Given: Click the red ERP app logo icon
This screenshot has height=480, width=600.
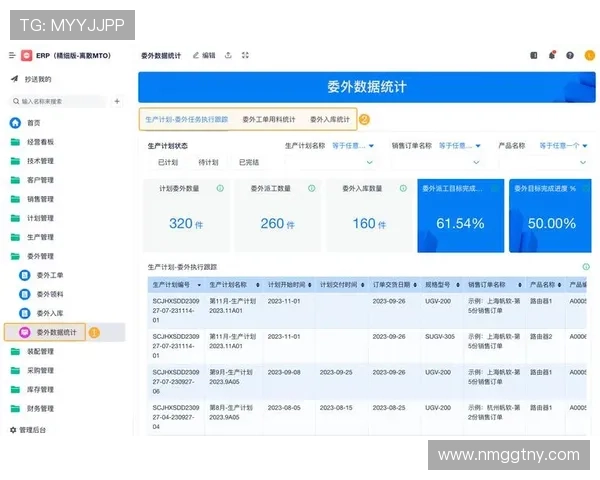Looking at the screenshot, I should [26, 56].
